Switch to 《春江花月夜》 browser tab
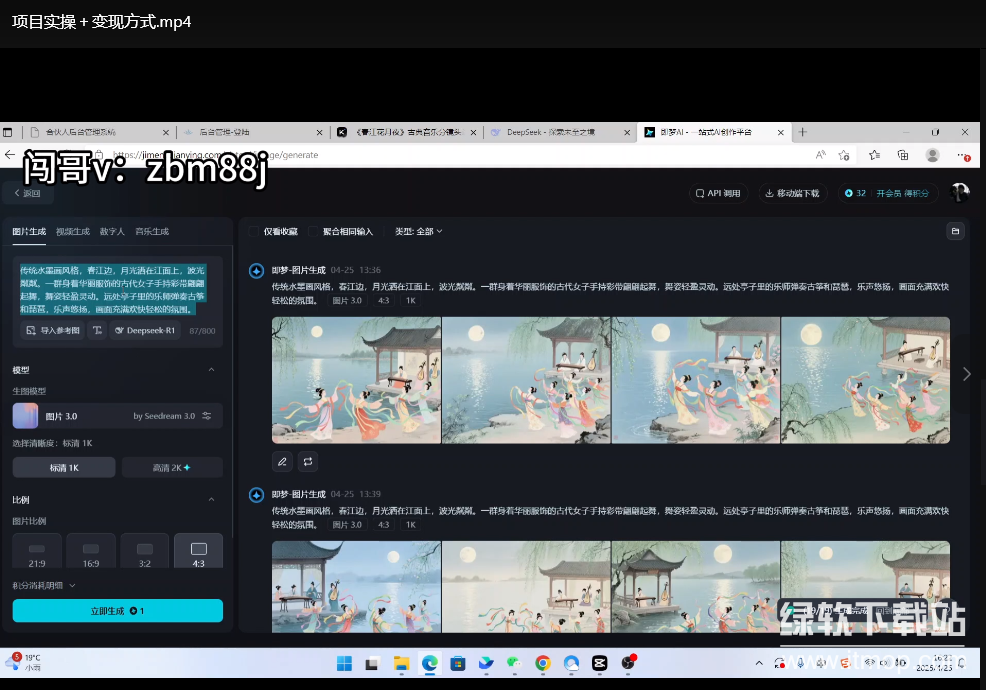 409,132
